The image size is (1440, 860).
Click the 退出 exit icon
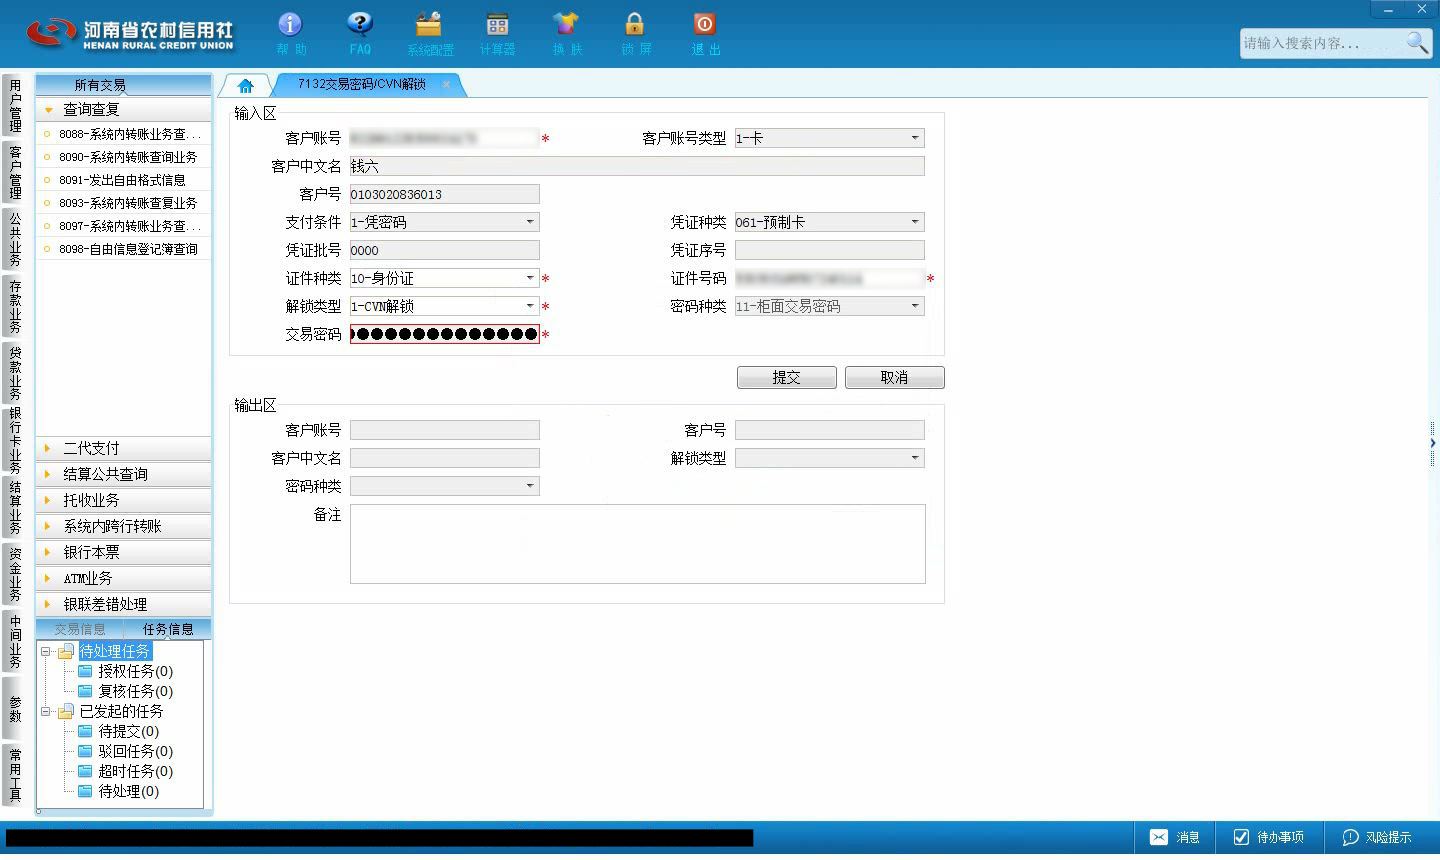tap(704, 24)
